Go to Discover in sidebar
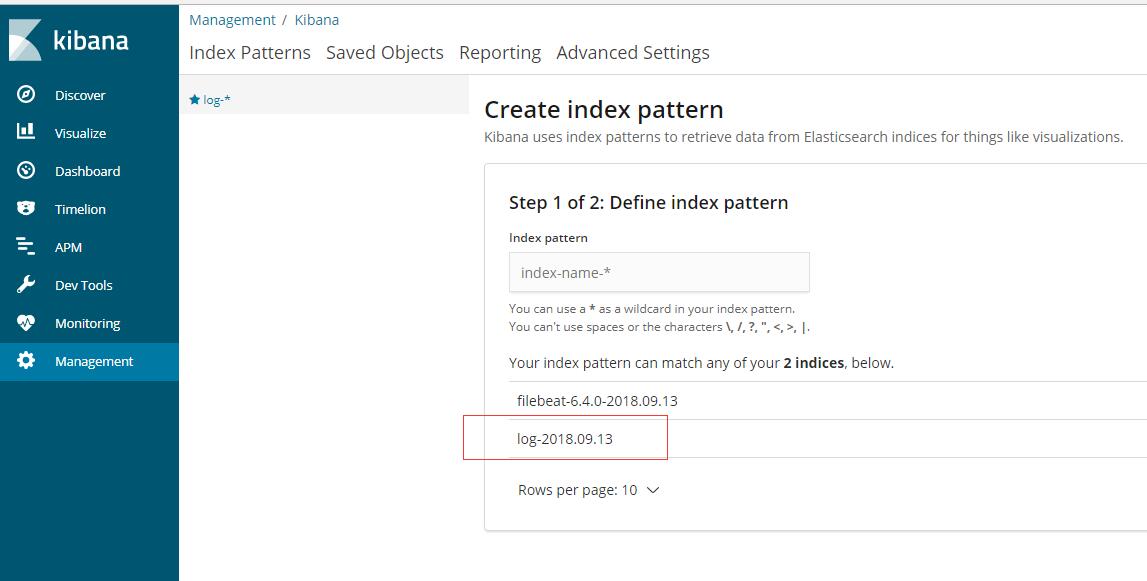The image size is (1147, 581). coord(80,95)
